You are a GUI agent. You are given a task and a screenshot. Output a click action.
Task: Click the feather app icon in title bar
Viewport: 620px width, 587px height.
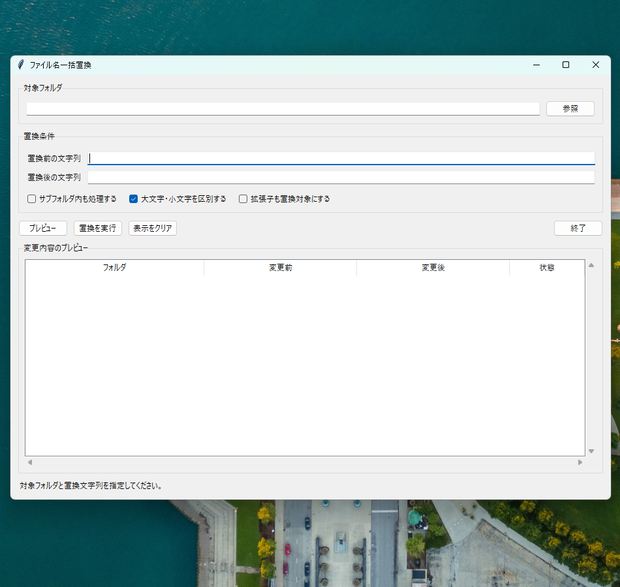(x=21, y=65)
